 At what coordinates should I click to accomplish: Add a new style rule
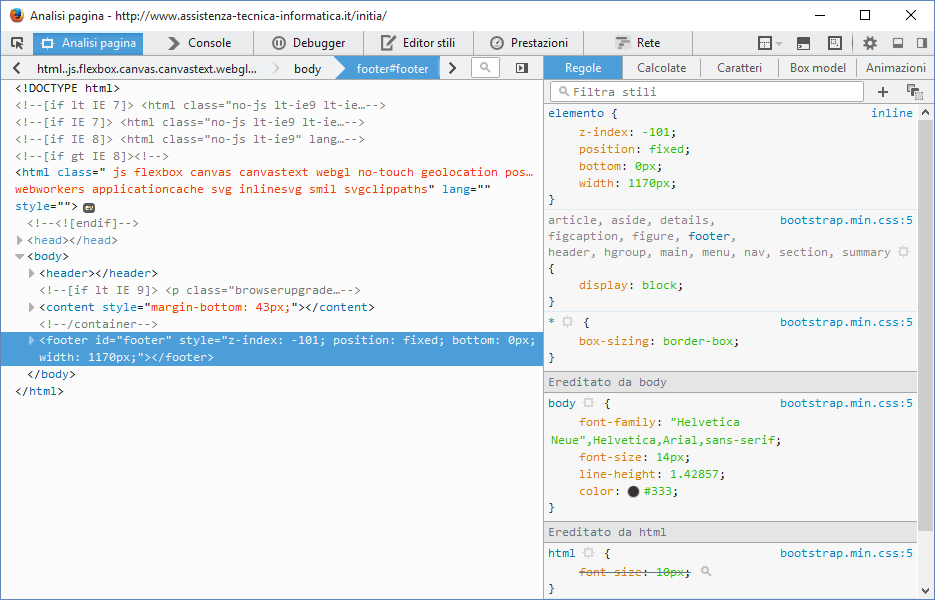[x=883, y=92]
